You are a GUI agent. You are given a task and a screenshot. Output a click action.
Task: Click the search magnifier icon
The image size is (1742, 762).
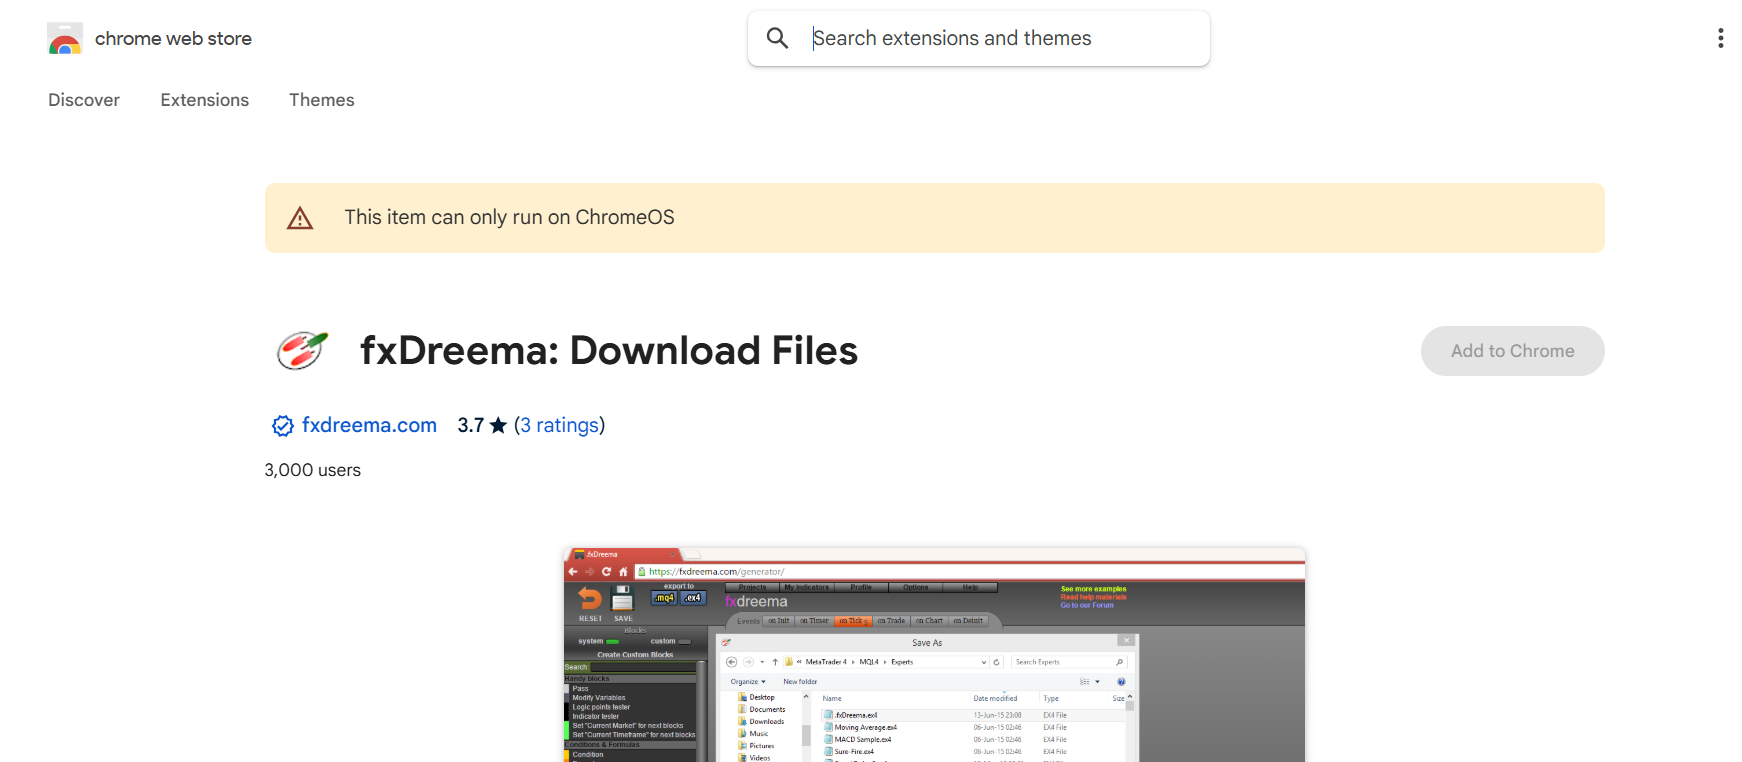tap(777, 38)
